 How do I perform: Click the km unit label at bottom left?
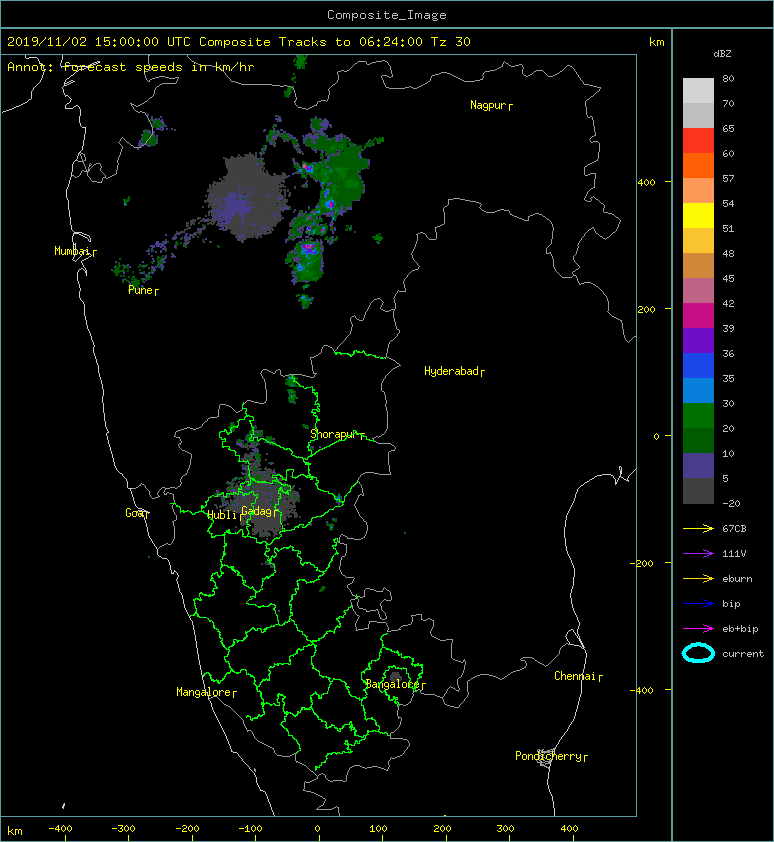(x=15, y=831)
